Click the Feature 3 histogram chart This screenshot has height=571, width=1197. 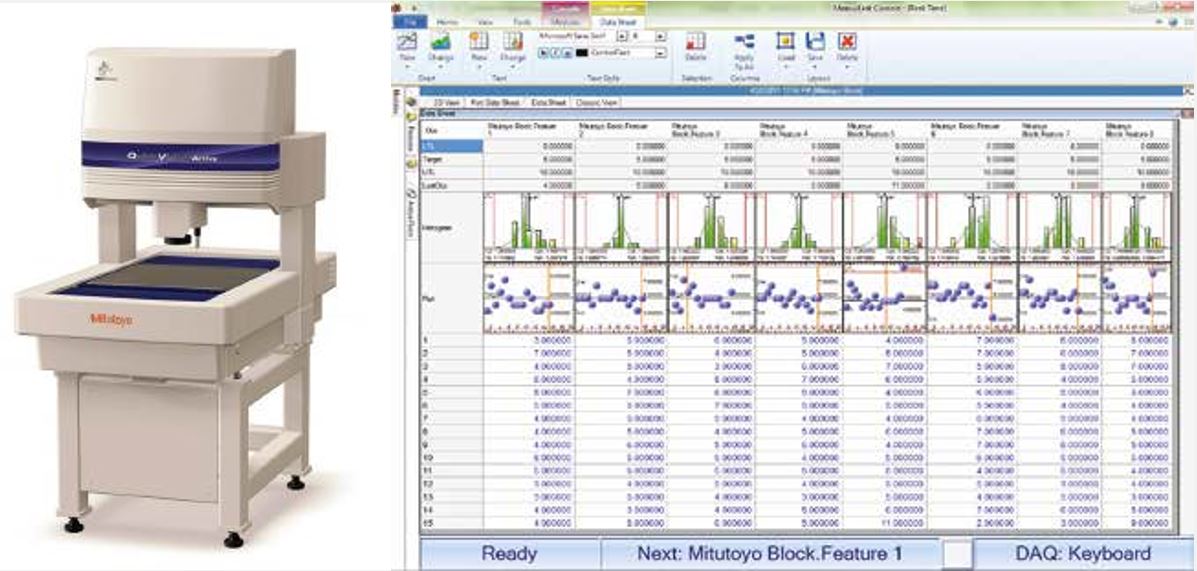coord(711,227)
